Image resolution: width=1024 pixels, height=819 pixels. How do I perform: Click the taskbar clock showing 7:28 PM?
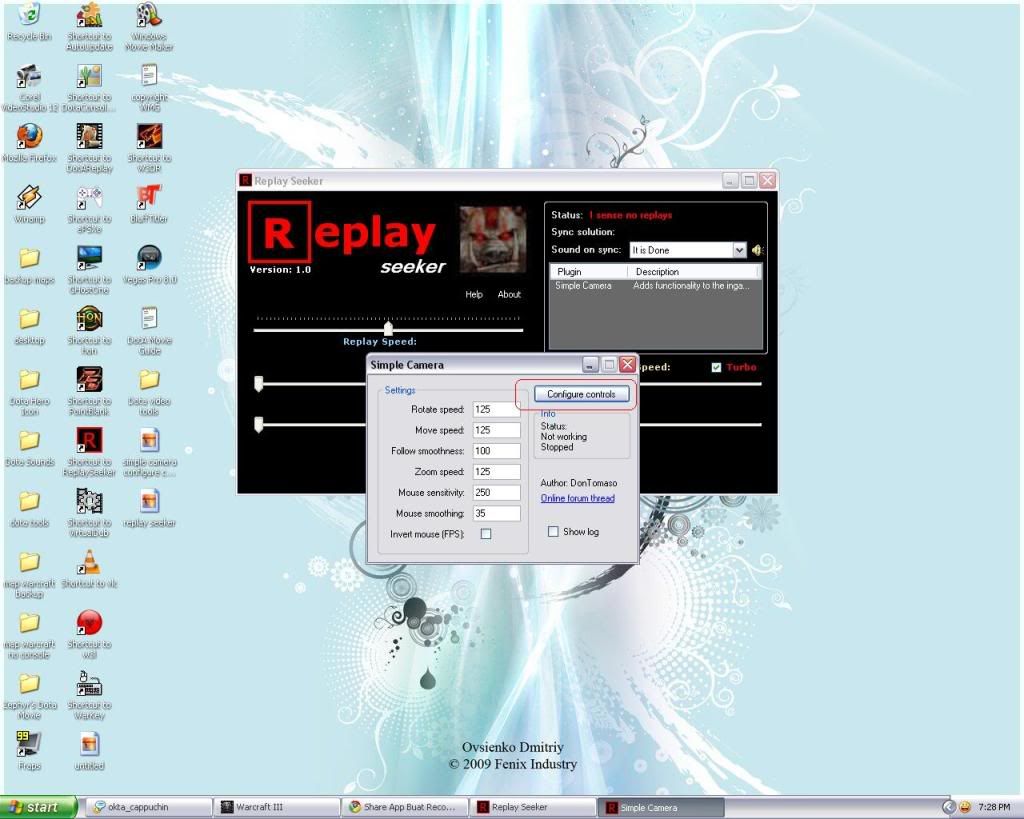click(x=995, y=808)
